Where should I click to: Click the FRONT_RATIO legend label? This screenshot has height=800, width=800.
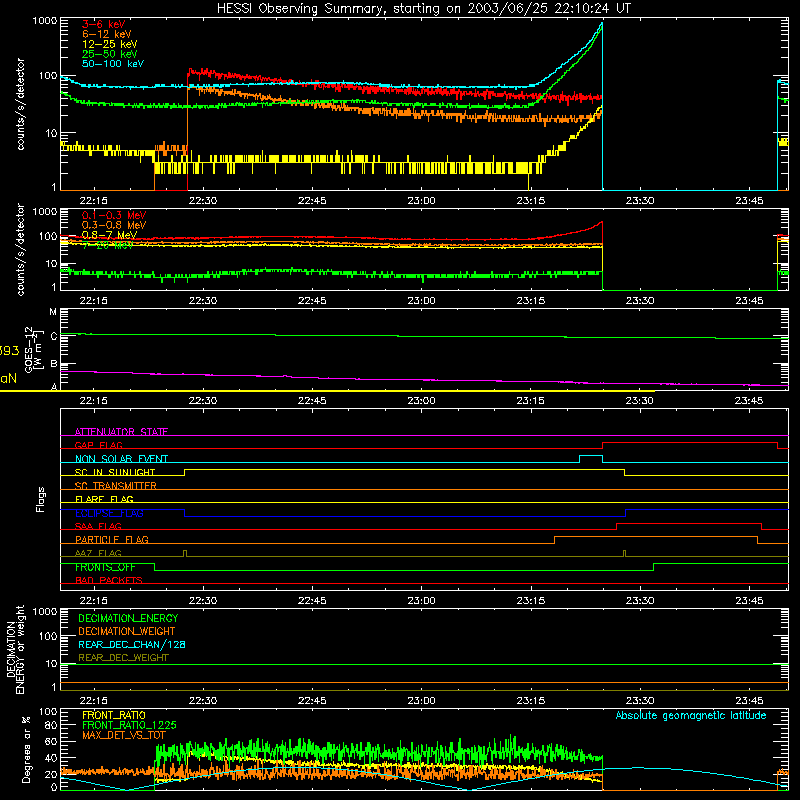click(x=114, y=715)
